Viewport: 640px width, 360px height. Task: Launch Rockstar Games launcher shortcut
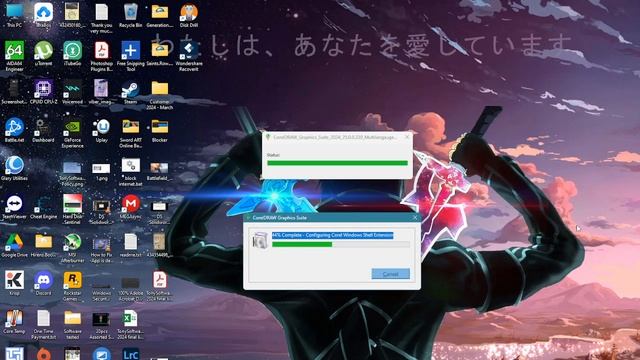(72, 286)
